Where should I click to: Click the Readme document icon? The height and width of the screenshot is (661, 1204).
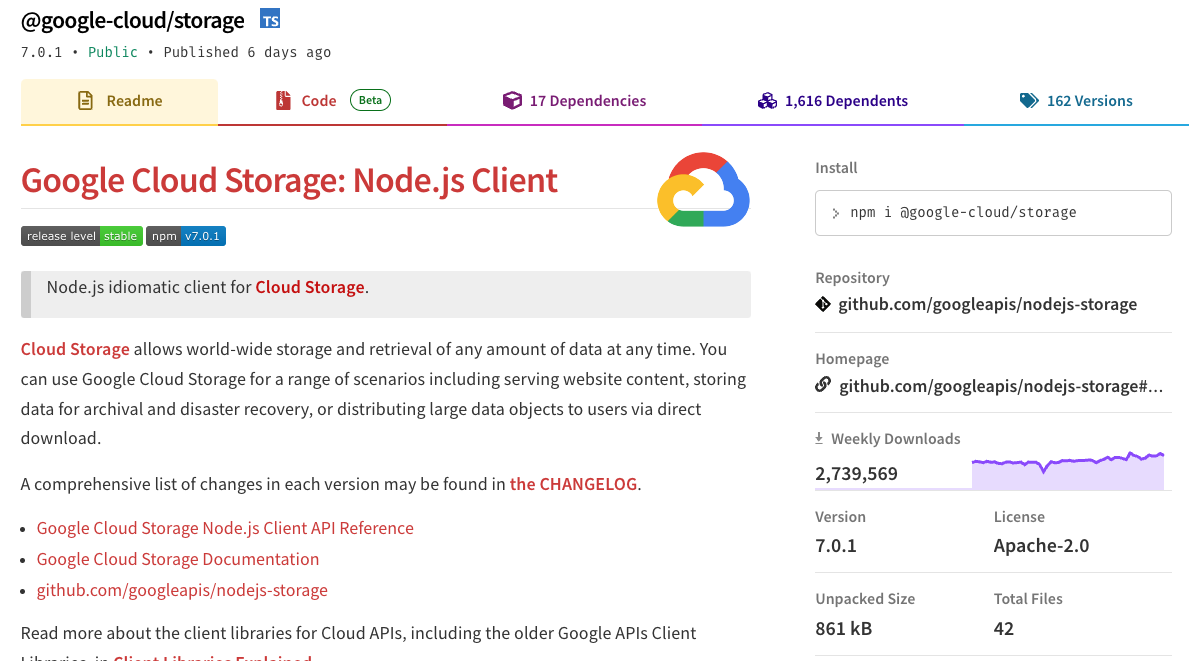(86, 101)
